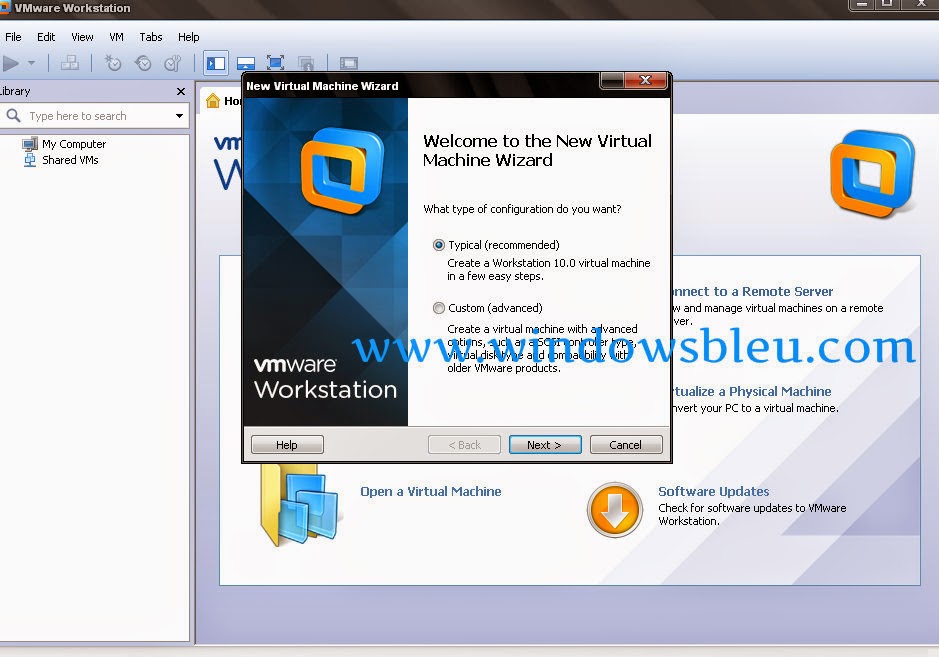This screenshot has width=939, height=657.
Task: Click the wizard Help button
Action: coord(287,444)
